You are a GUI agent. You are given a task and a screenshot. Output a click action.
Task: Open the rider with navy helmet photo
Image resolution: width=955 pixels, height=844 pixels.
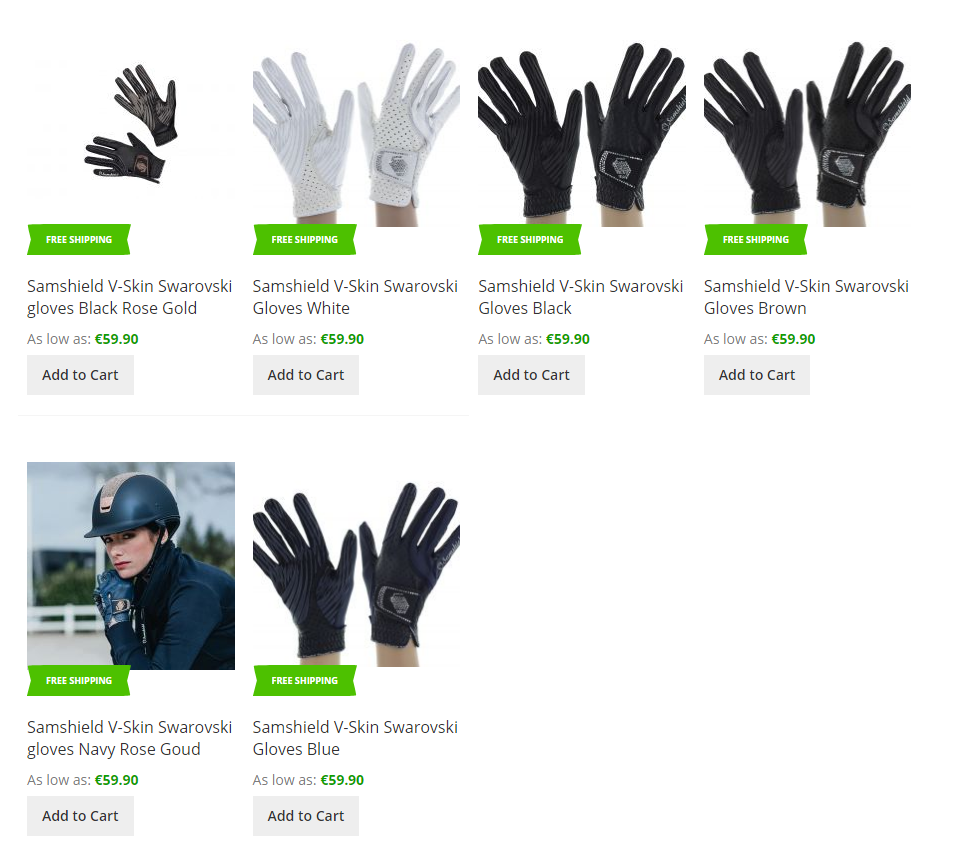tap(131, 566)
